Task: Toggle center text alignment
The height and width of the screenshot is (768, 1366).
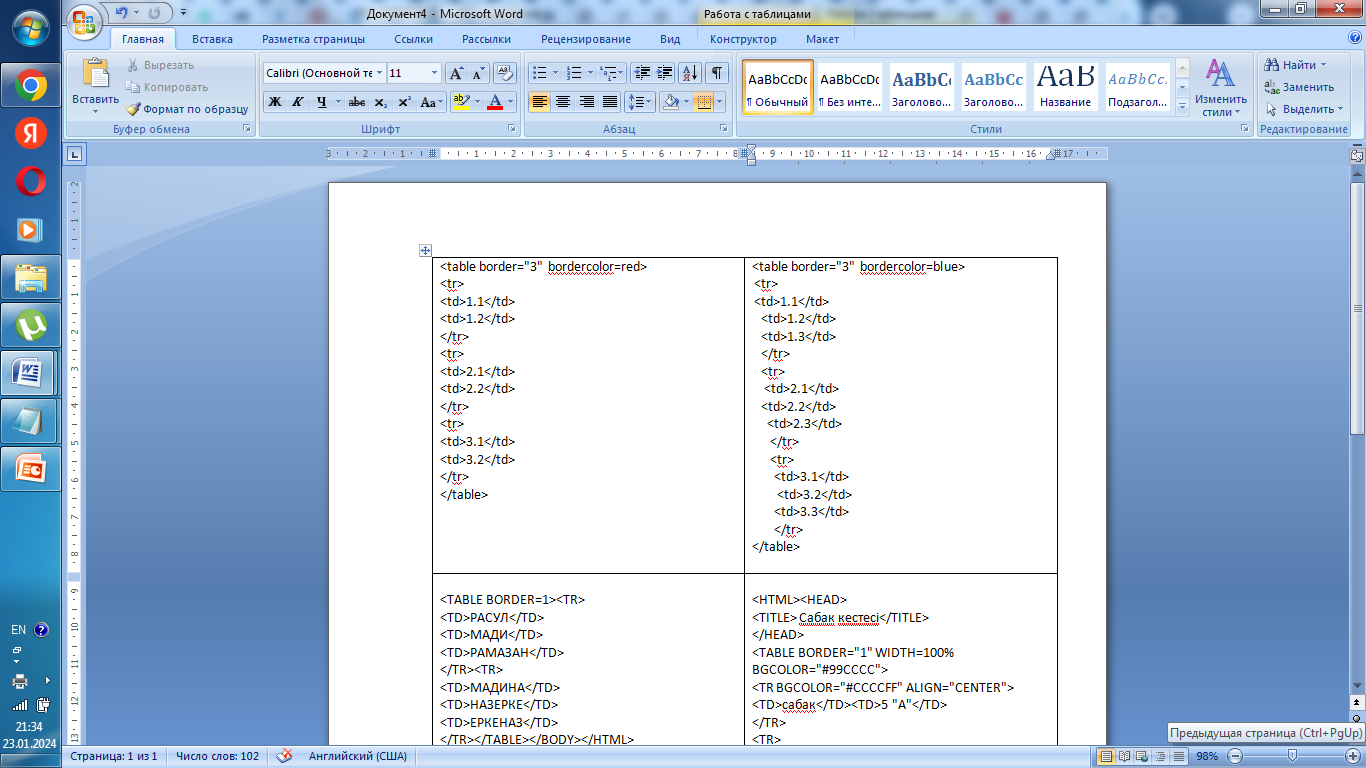Action: coord(563,102)
